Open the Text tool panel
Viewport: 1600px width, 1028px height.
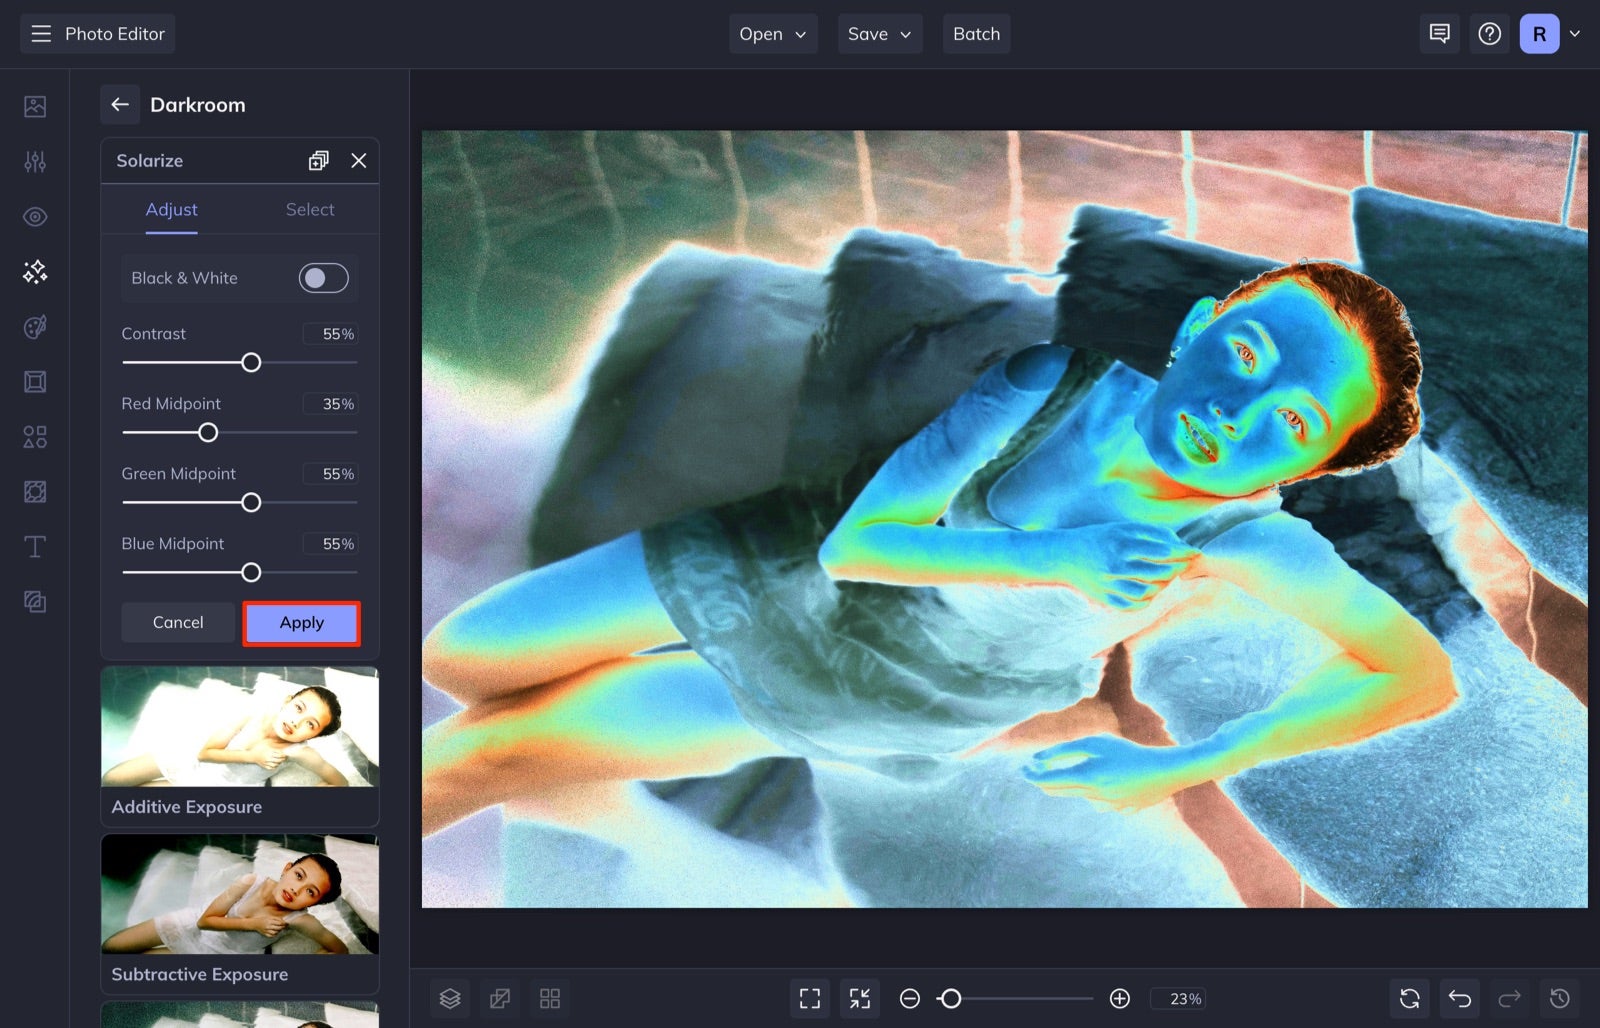(x=34, y=547)
